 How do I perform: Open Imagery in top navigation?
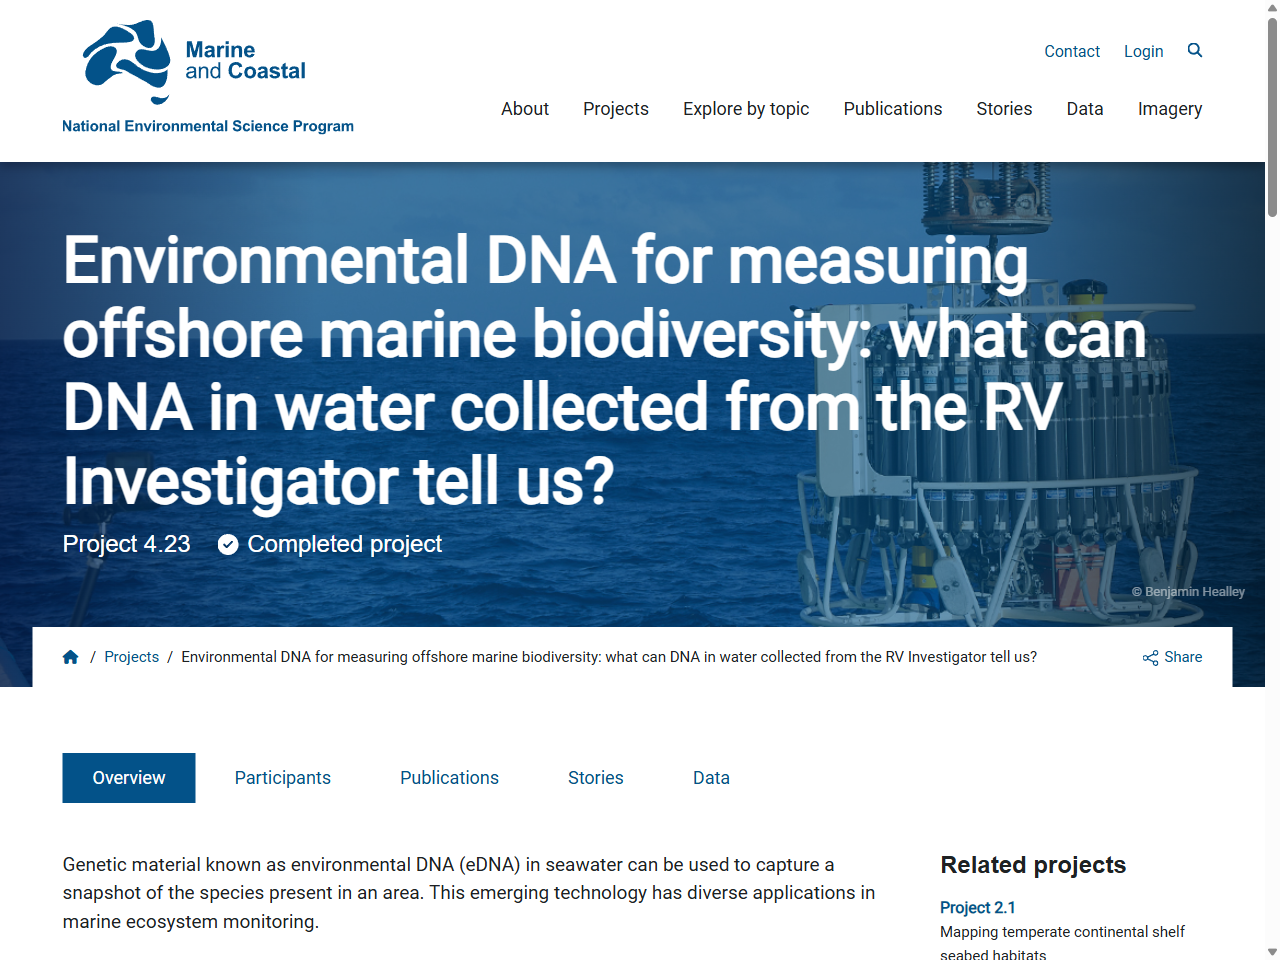click(x=1170, y=109)
